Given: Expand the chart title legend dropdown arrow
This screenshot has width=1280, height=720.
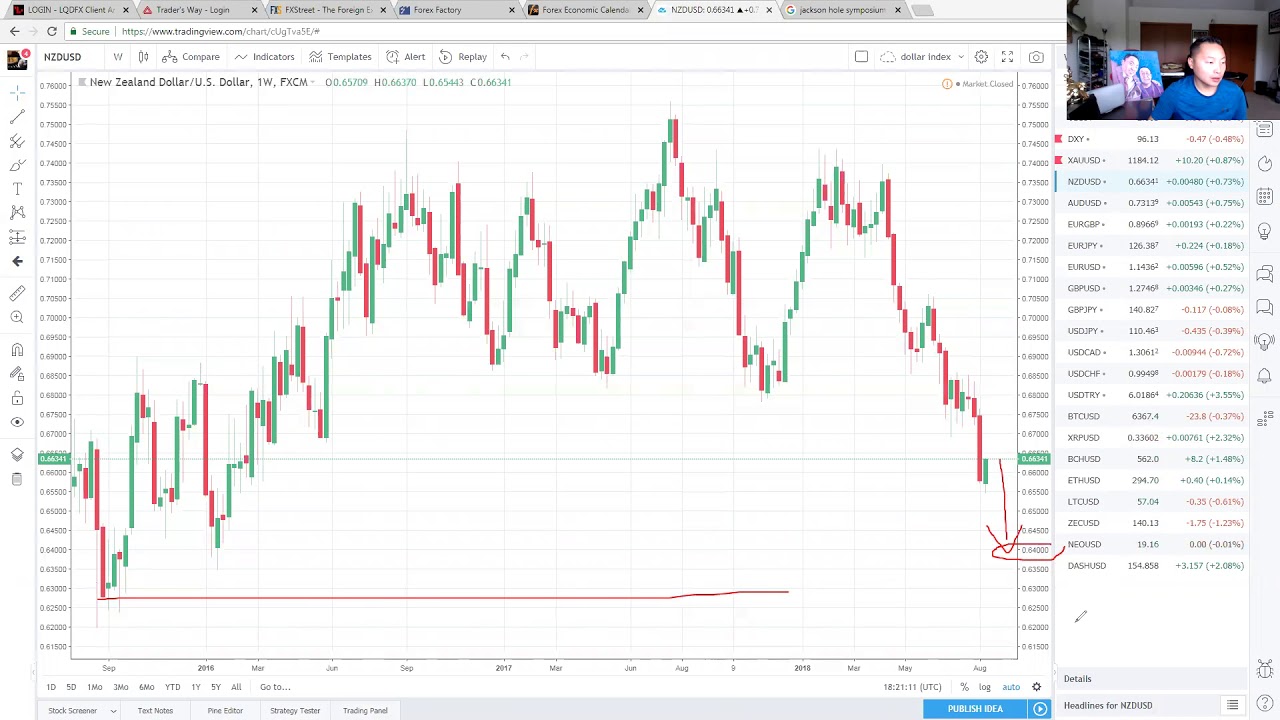Looking at the screenshot, I should pyautogui.click(x=313, y=82).
